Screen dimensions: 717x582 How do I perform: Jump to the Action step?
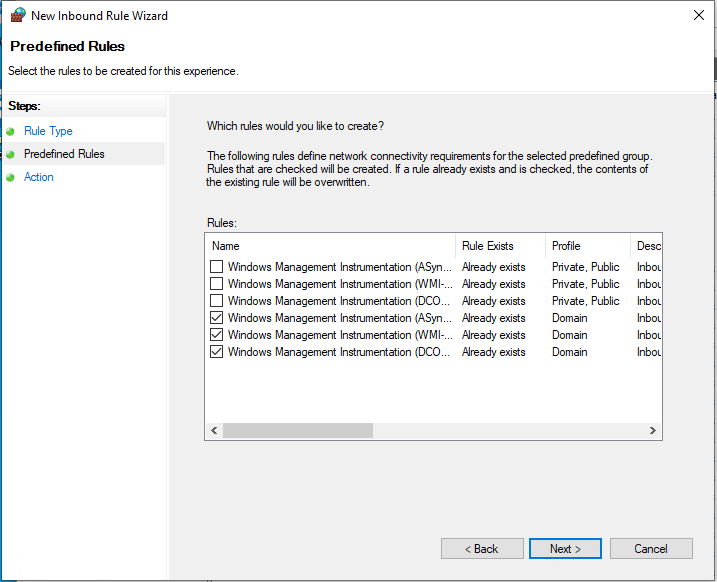tap(38, 177)
